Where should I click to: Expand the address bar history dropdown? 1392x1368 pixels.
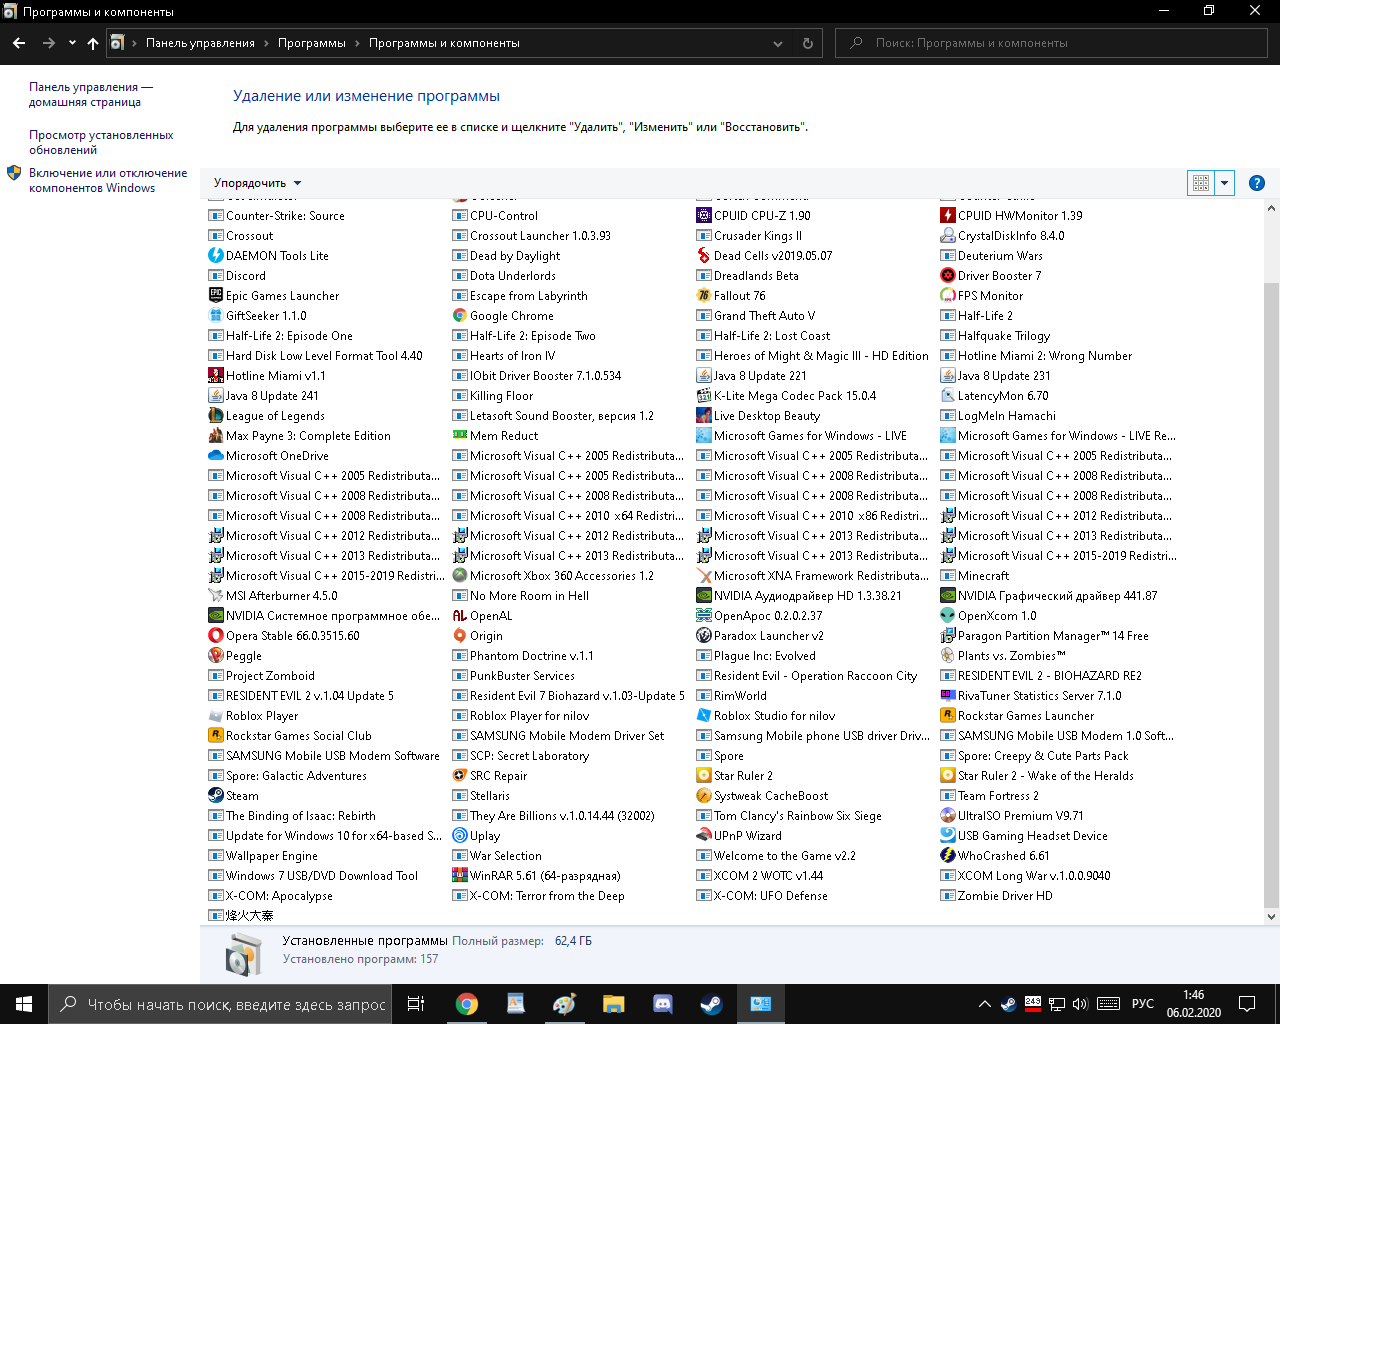click(778, 43)
